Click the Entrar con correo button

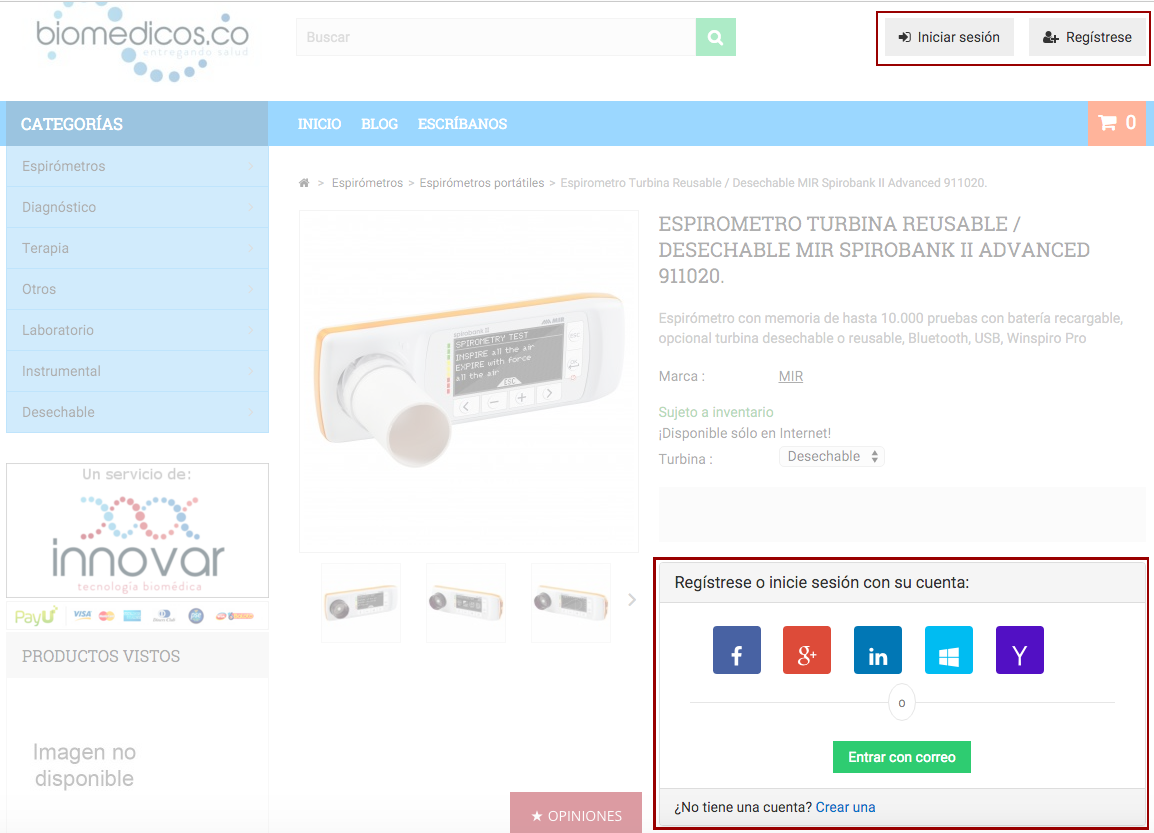(x=902, y=757)
